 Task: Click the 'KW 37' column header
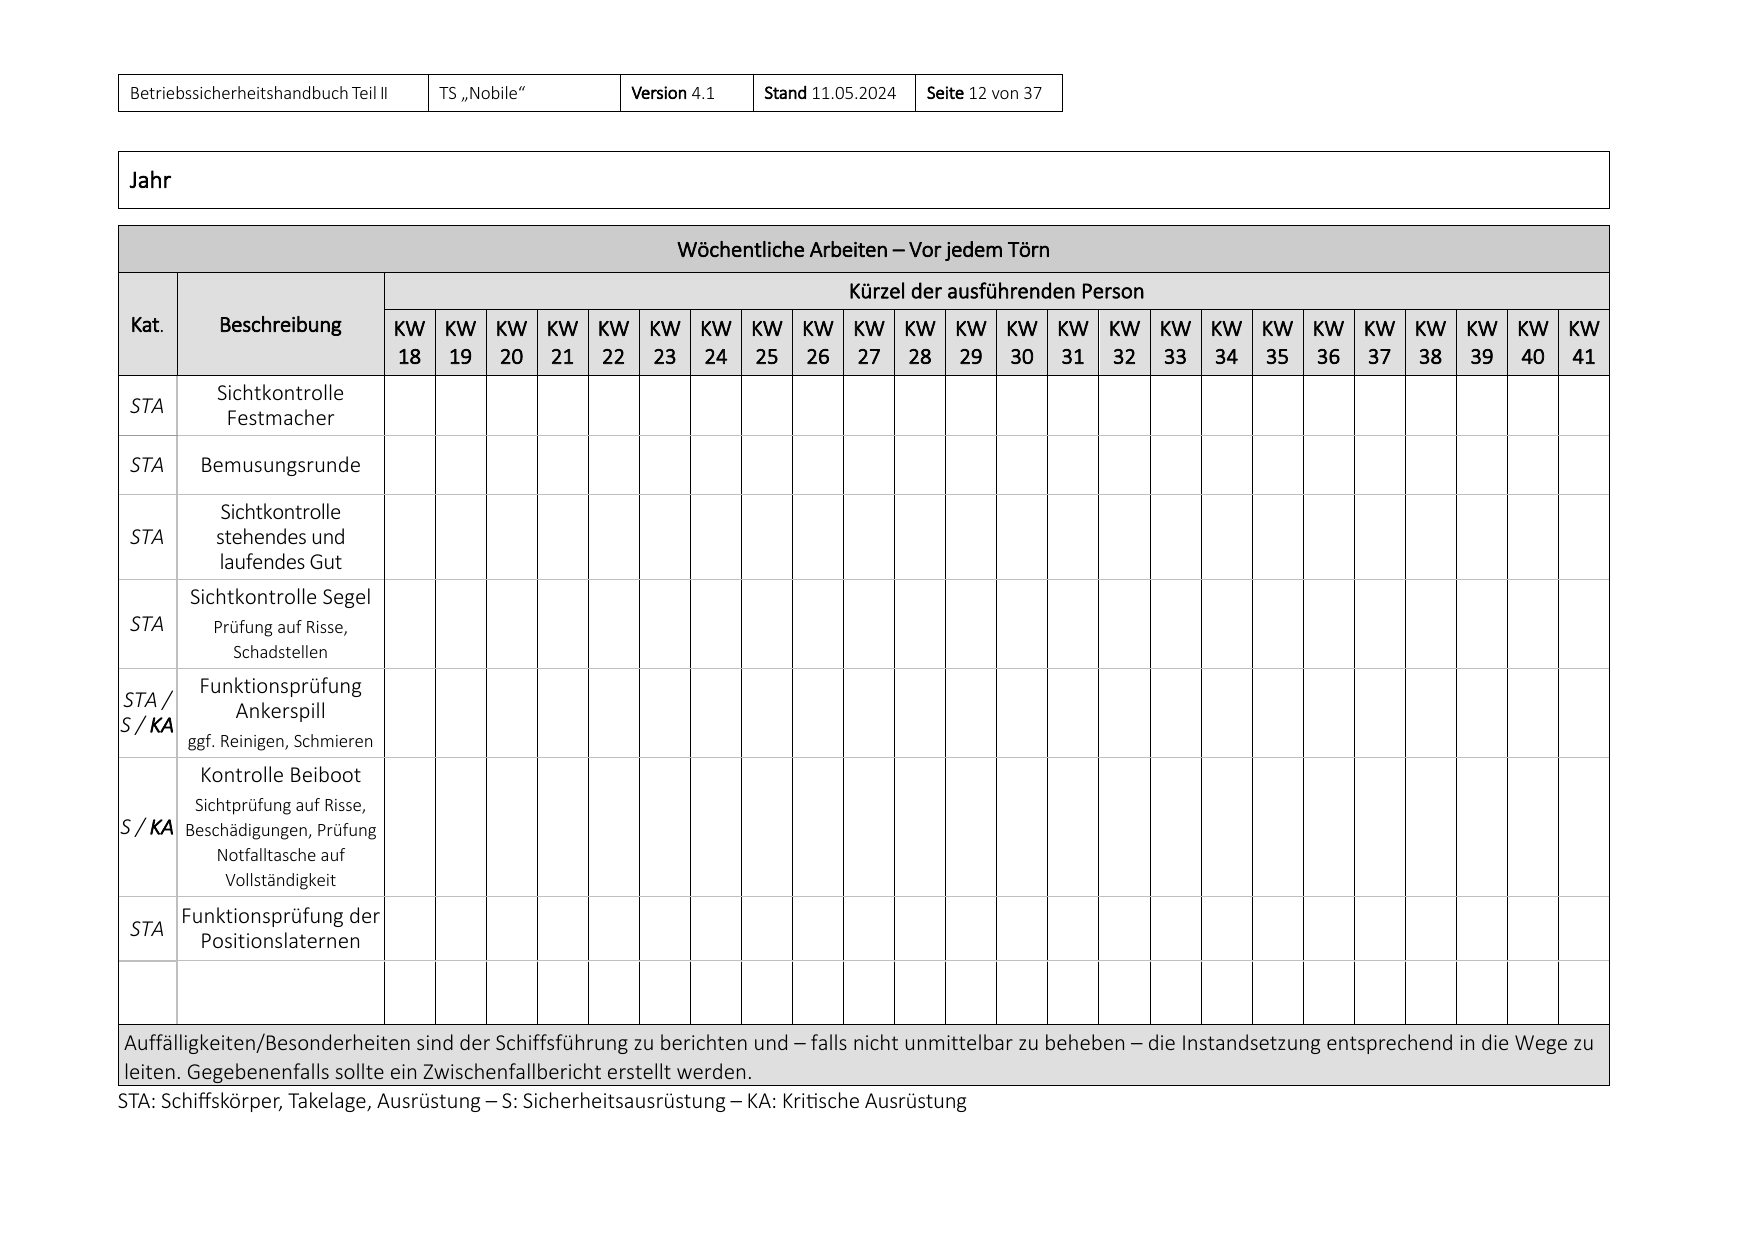[x=1380, y=343]
